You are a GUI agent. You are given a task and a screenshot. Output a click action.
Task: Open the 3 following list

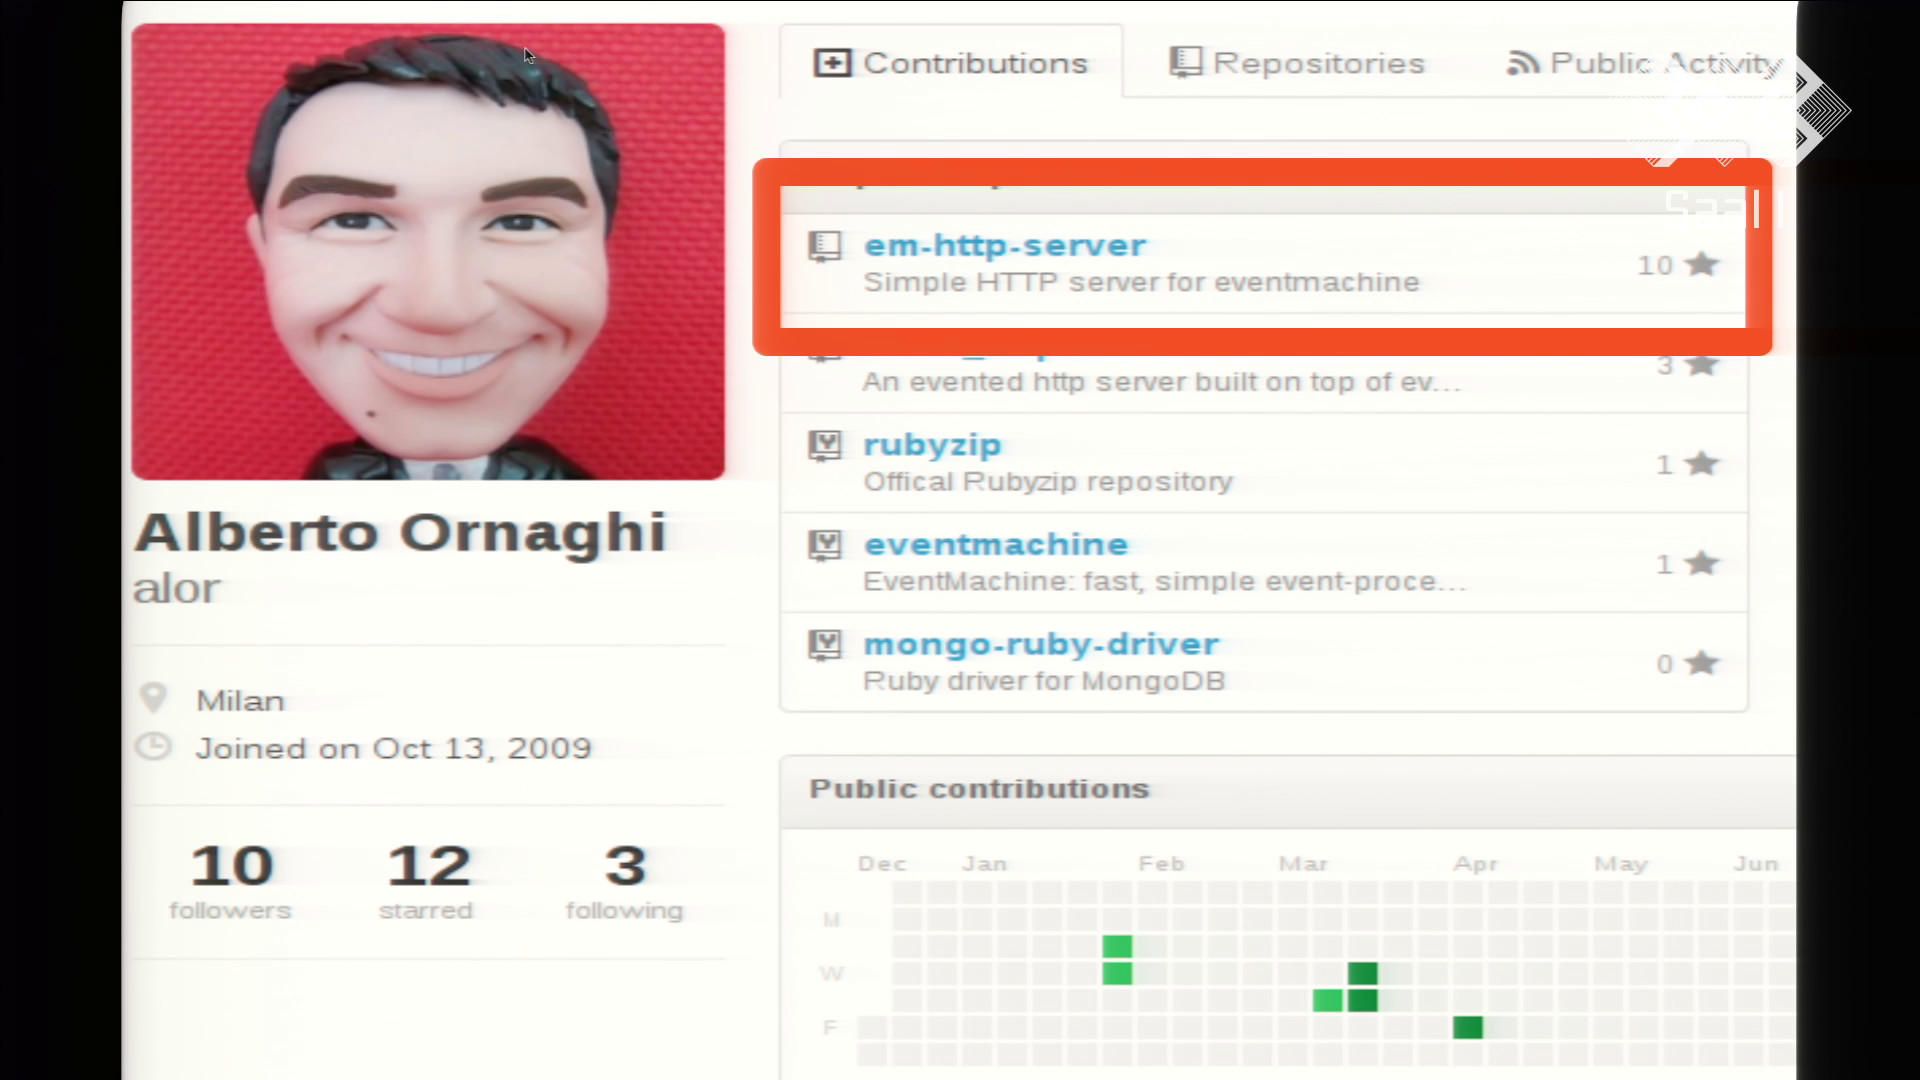pyautogui.click(x=624, y=881)
